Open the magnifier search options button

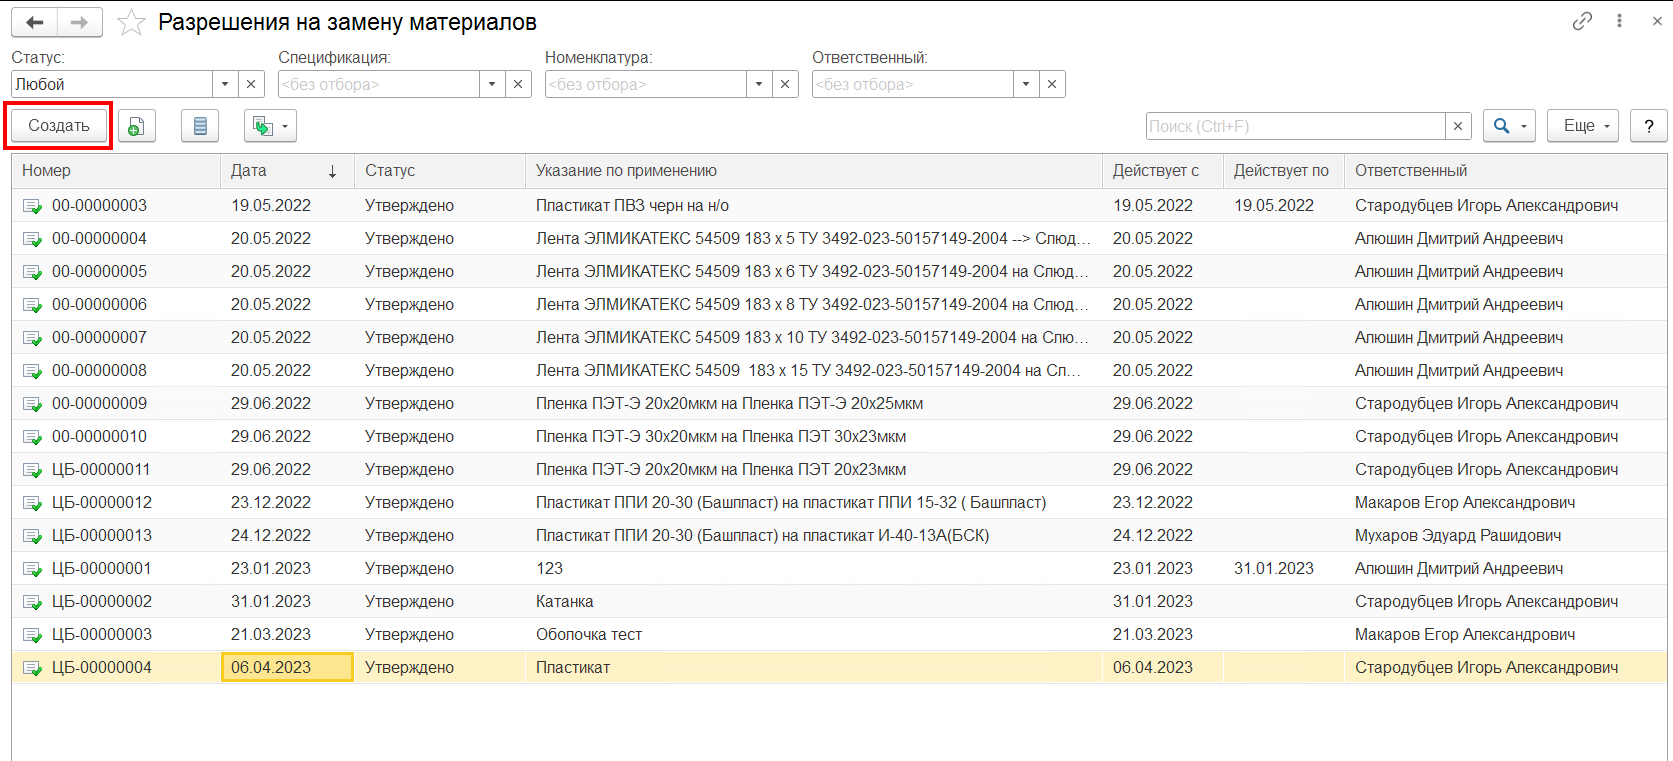click(1509, 126)
